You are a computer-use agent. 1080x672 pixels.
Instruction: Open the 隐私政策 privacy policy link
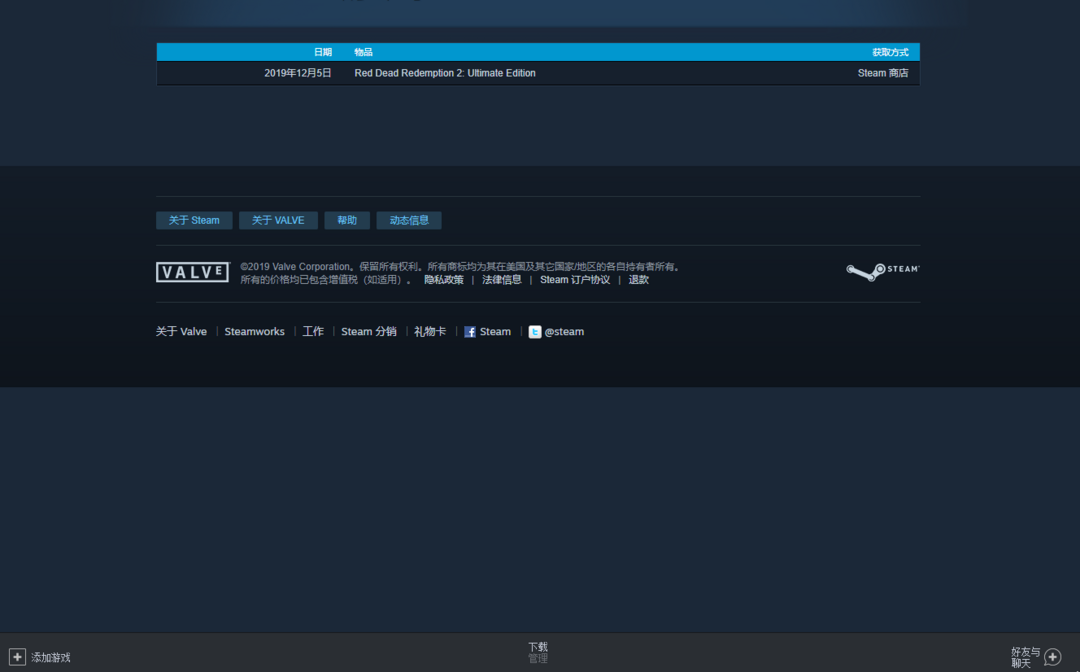tap(444, 280)
